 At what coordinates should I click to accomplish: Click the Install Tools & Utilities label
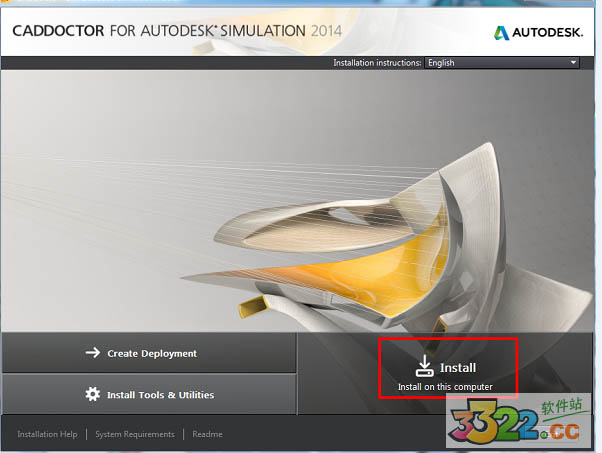click(160, 395)
